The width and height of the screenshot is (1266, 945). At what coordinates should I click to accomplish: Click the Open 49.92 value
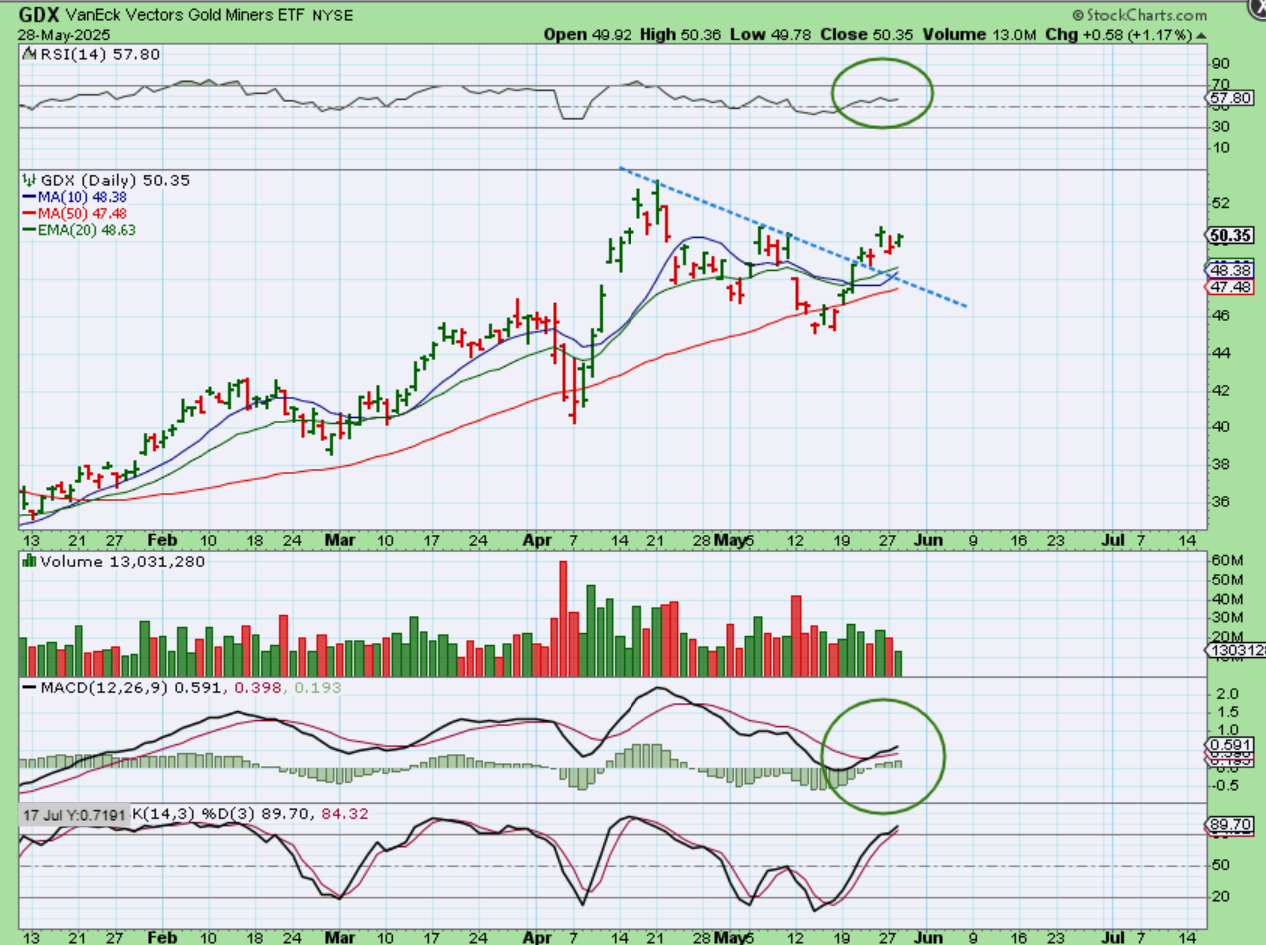pyautogui.click(x=586, y=34)
